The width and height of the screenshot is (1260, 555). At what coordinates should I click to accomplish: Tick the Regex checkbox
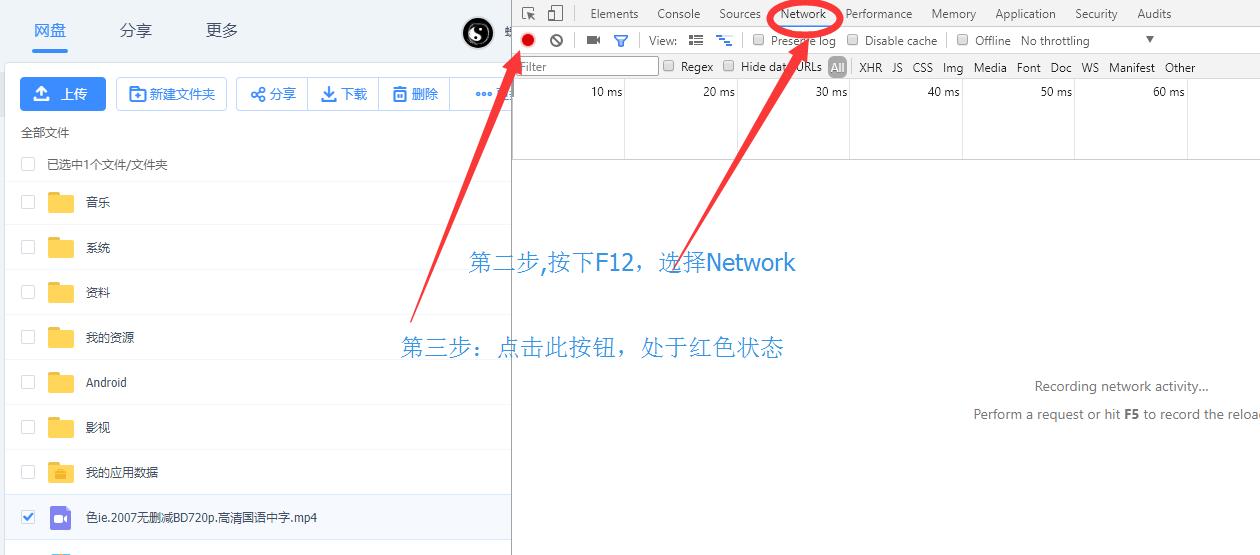pos(669,66)
